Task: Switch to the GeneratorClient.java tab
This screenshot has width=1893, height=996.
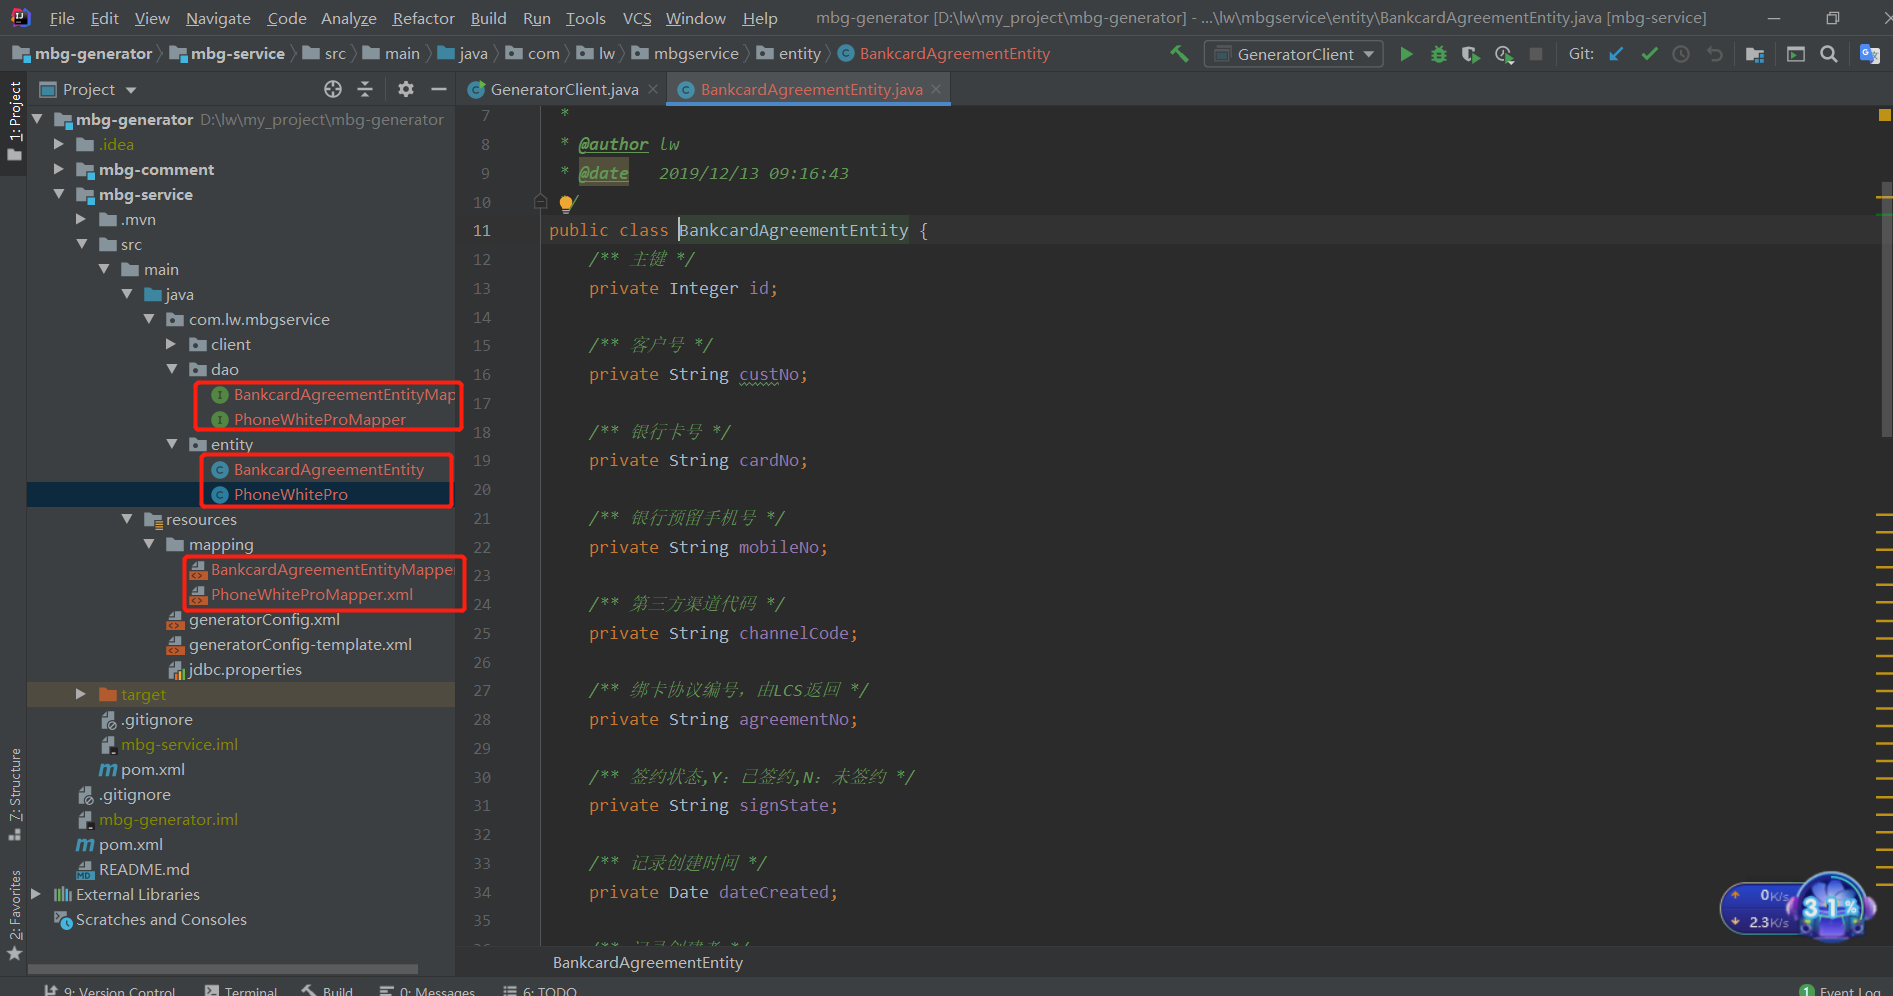Action: tap(562, 89)
